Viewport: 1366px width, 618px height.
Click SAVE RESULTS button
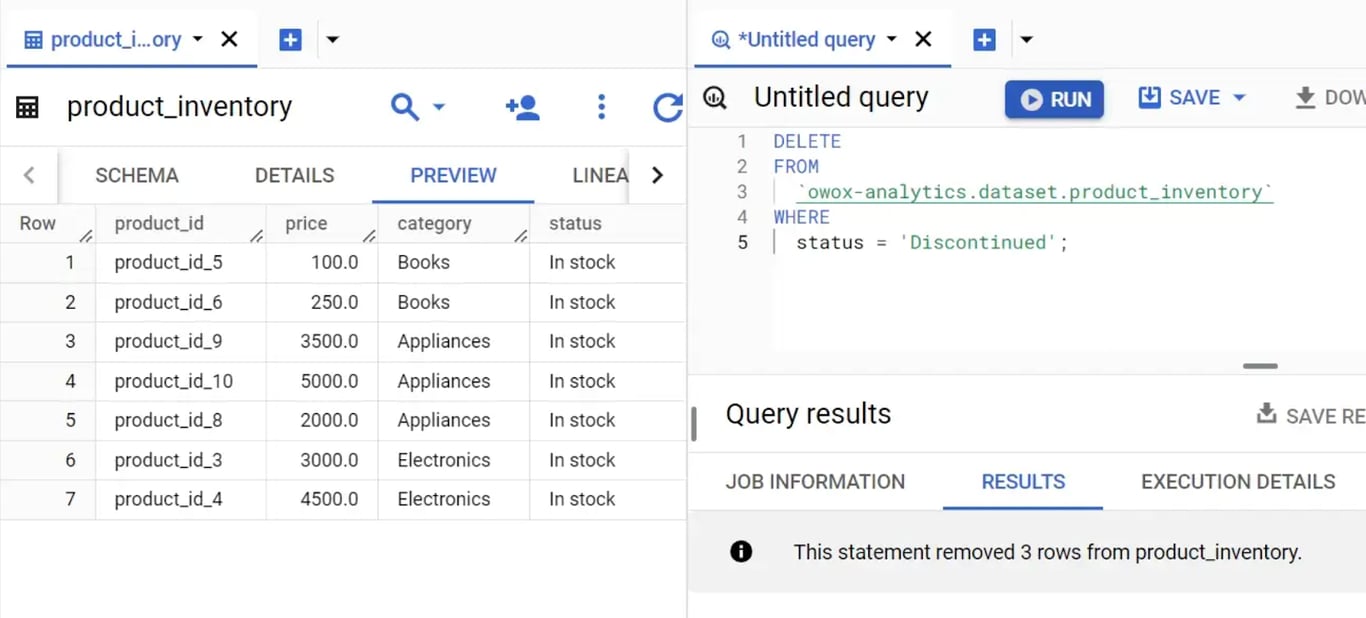tap(1310, 415)
